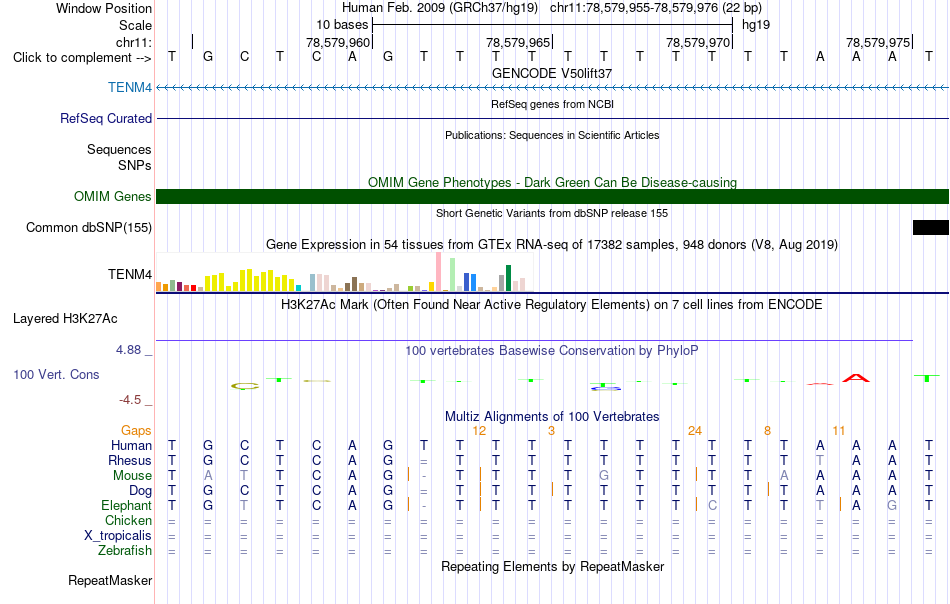Click the PhyloP -4.5 lower value
This screenshot has height=604, width=950.
coord(130,400)
